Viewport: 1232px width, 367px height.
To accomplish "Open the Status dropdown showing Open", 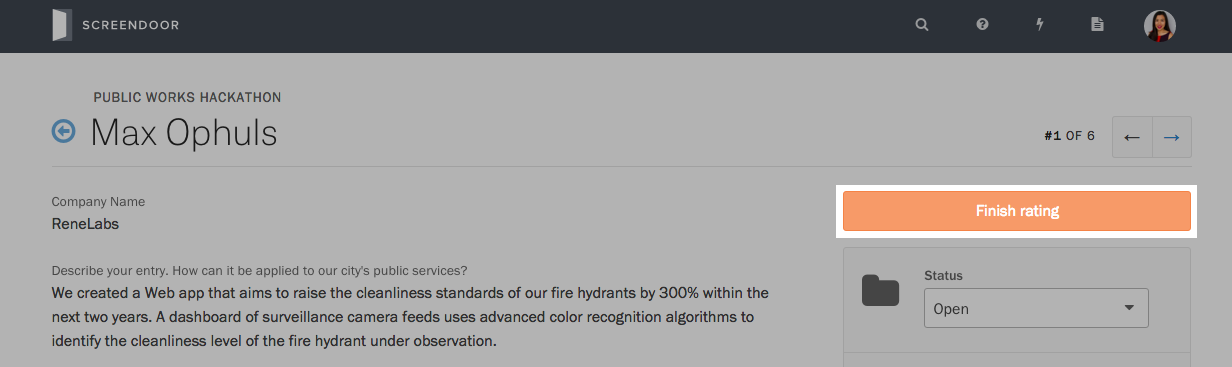I will click(x=1036, y=308).
